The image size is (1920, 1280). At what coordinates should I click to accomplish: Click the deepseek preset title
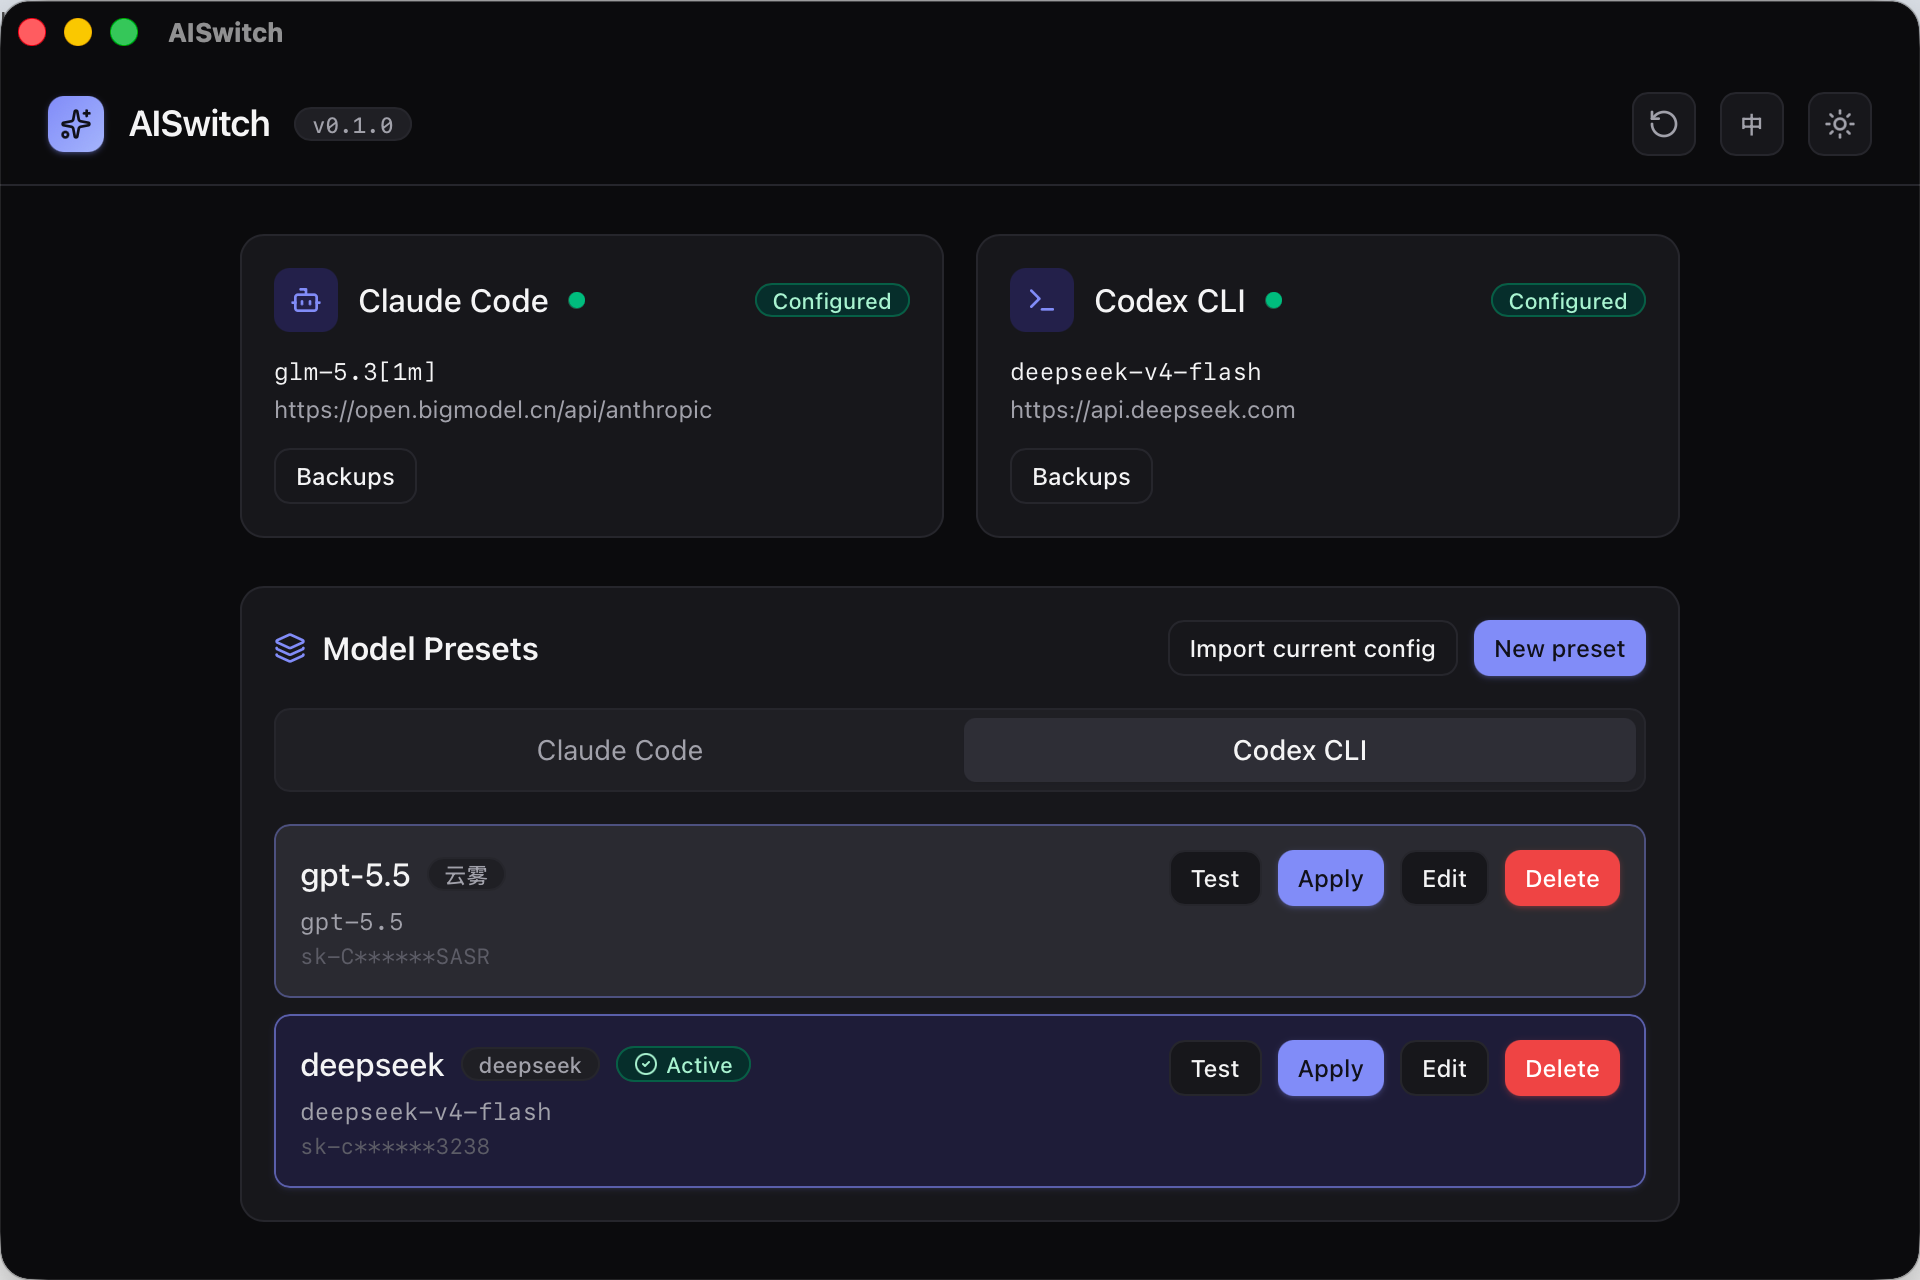pyautogui.click(x=372, y=1065)
